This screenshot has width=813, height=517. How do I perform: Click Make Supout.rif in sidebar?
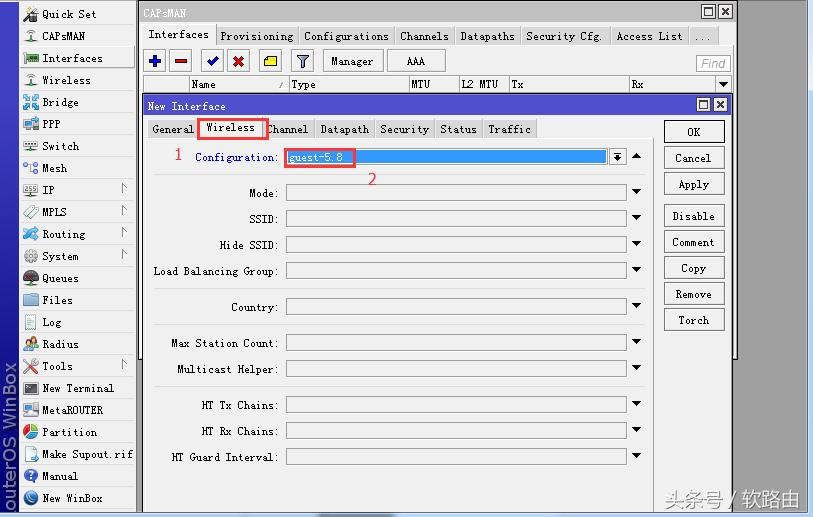coord(78,454)
